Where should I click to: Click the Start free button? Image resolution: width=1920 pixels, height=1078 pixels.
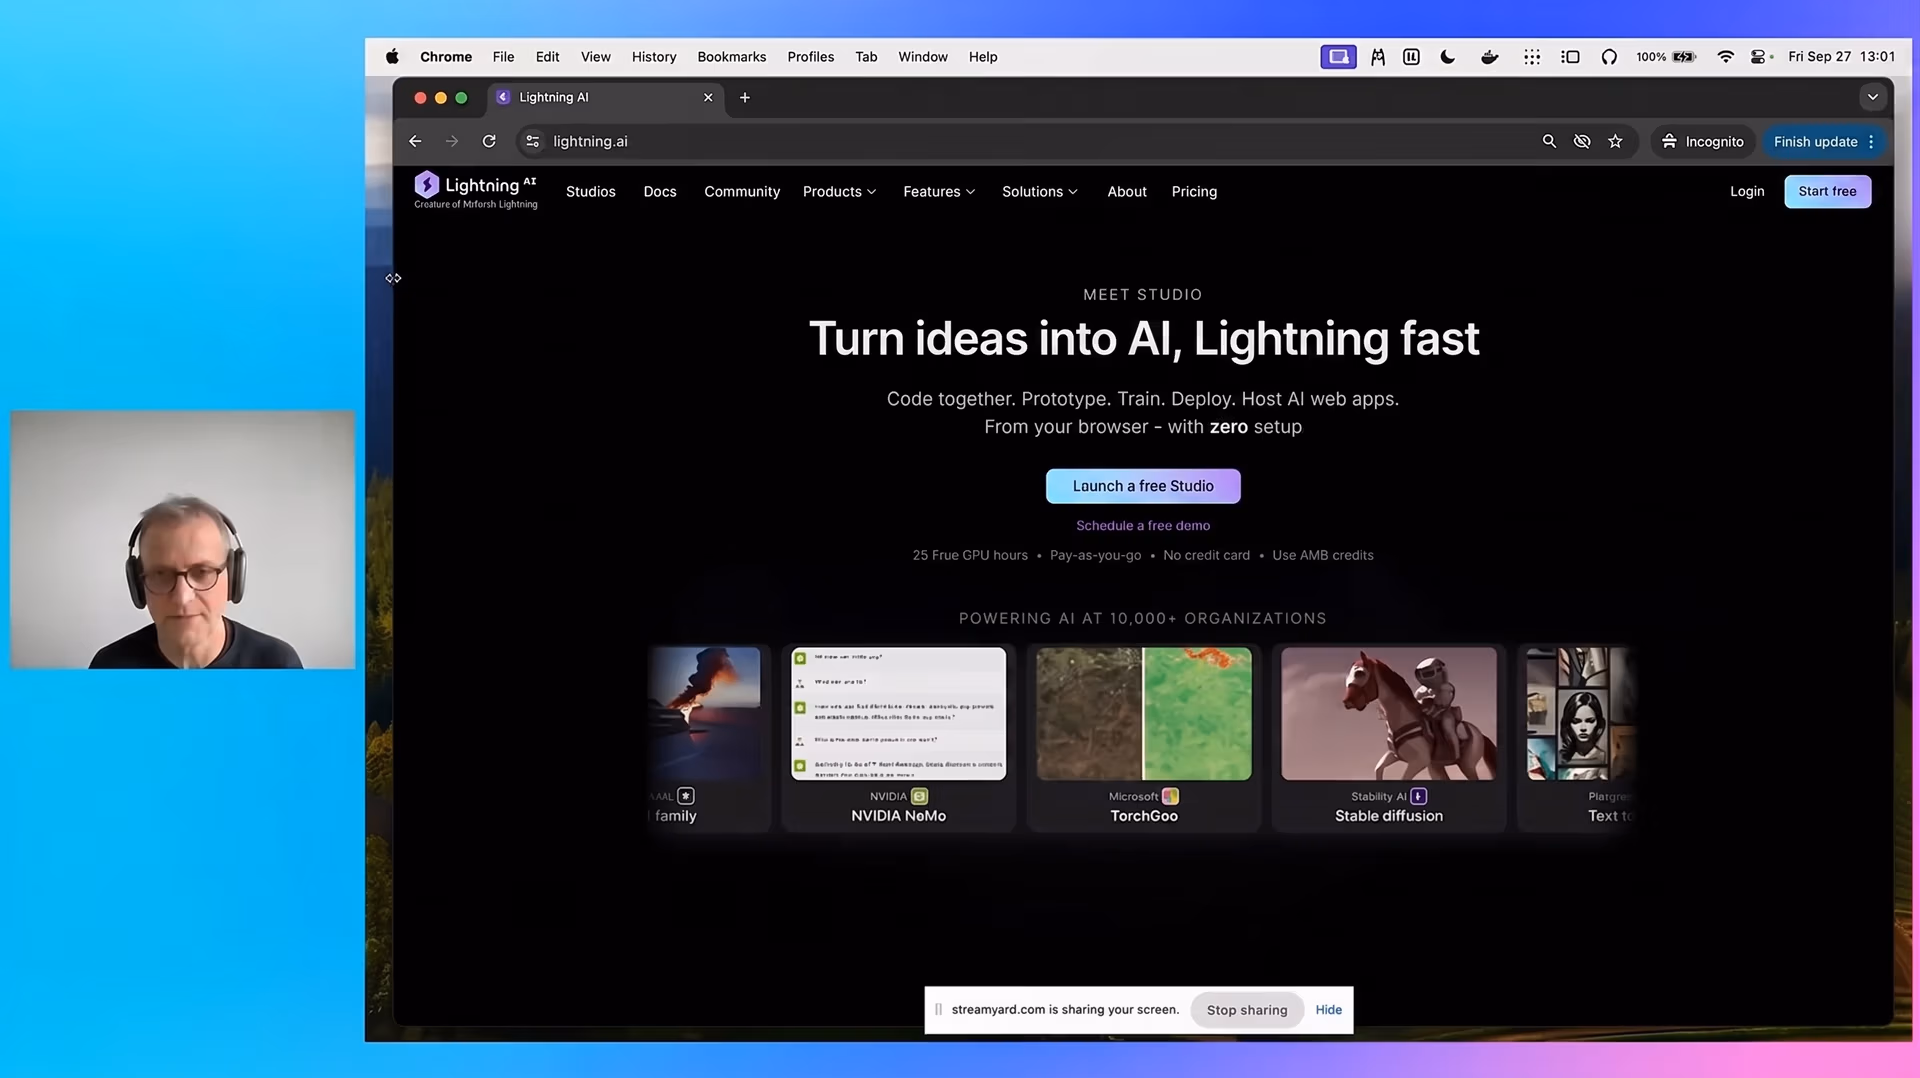pyautogui.click(x=1827, y=191)
